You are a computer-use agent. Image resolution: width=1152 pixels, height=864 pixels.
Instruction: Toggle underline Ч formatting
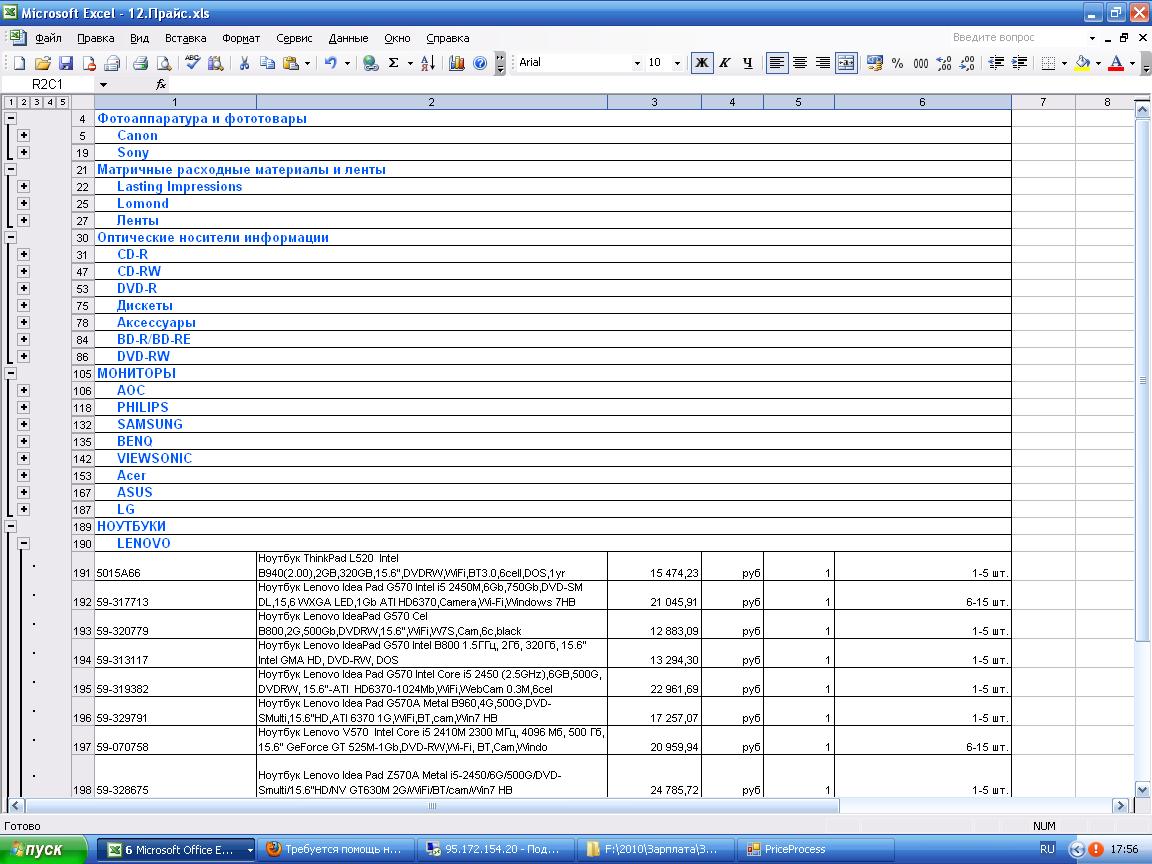pyautogui.click(x=748, y=63)
